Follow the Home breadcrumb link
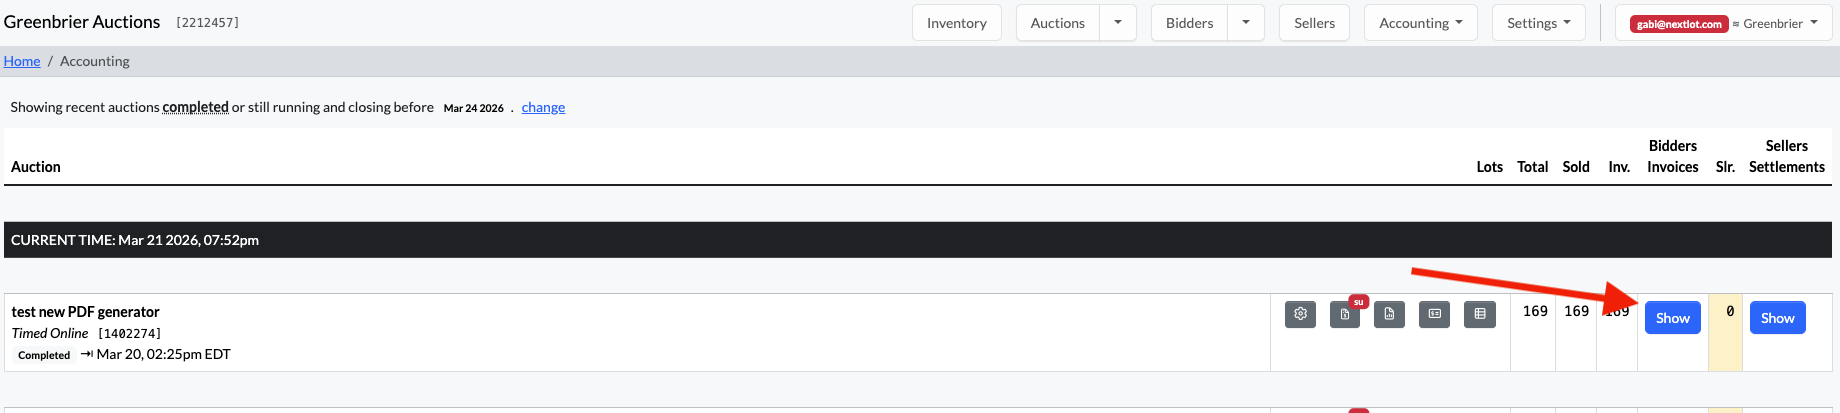The image size is (1840, 413). [x=22, y=61]
